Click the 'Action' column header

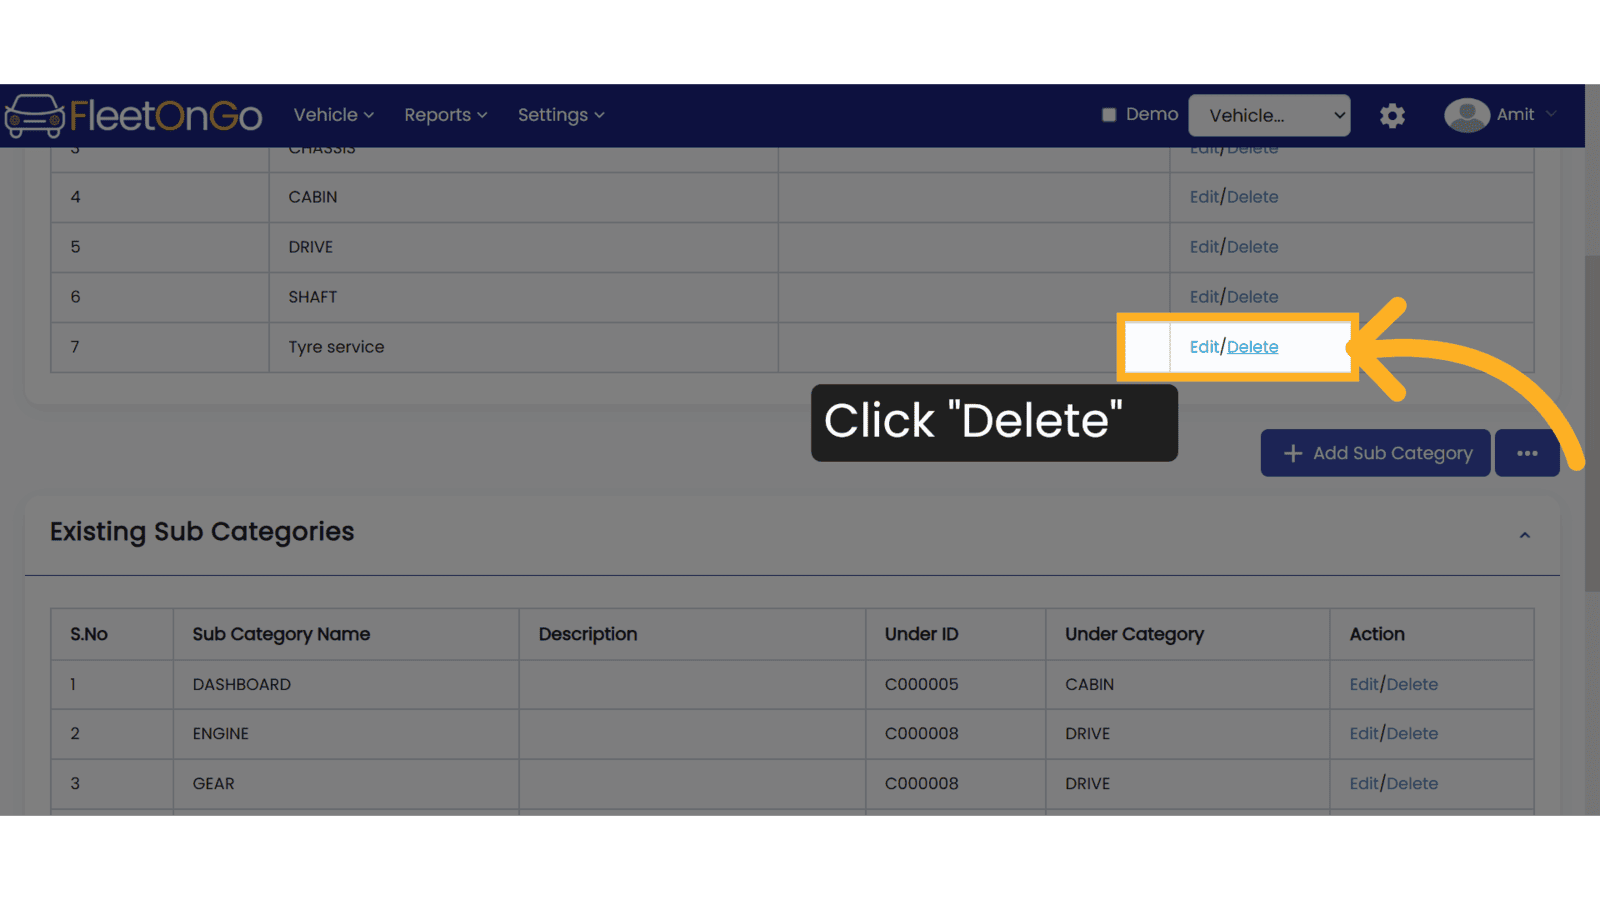[1432, 634]
